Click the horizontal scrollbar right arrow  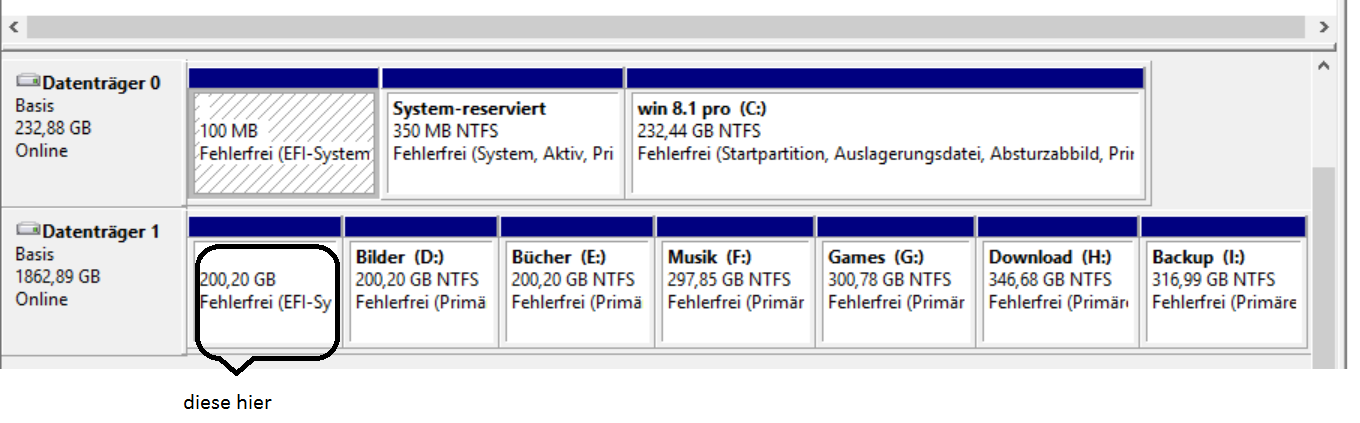(1325, 27)
